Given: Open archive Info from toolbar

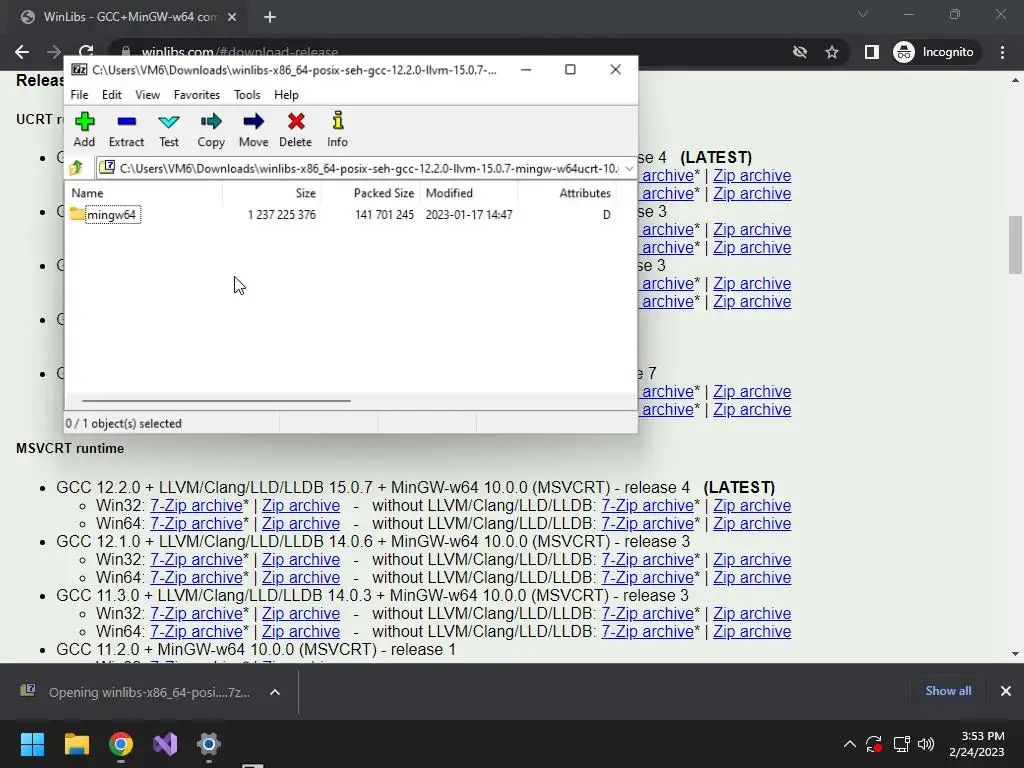Looking at the screenshot, I should (338, 129).
